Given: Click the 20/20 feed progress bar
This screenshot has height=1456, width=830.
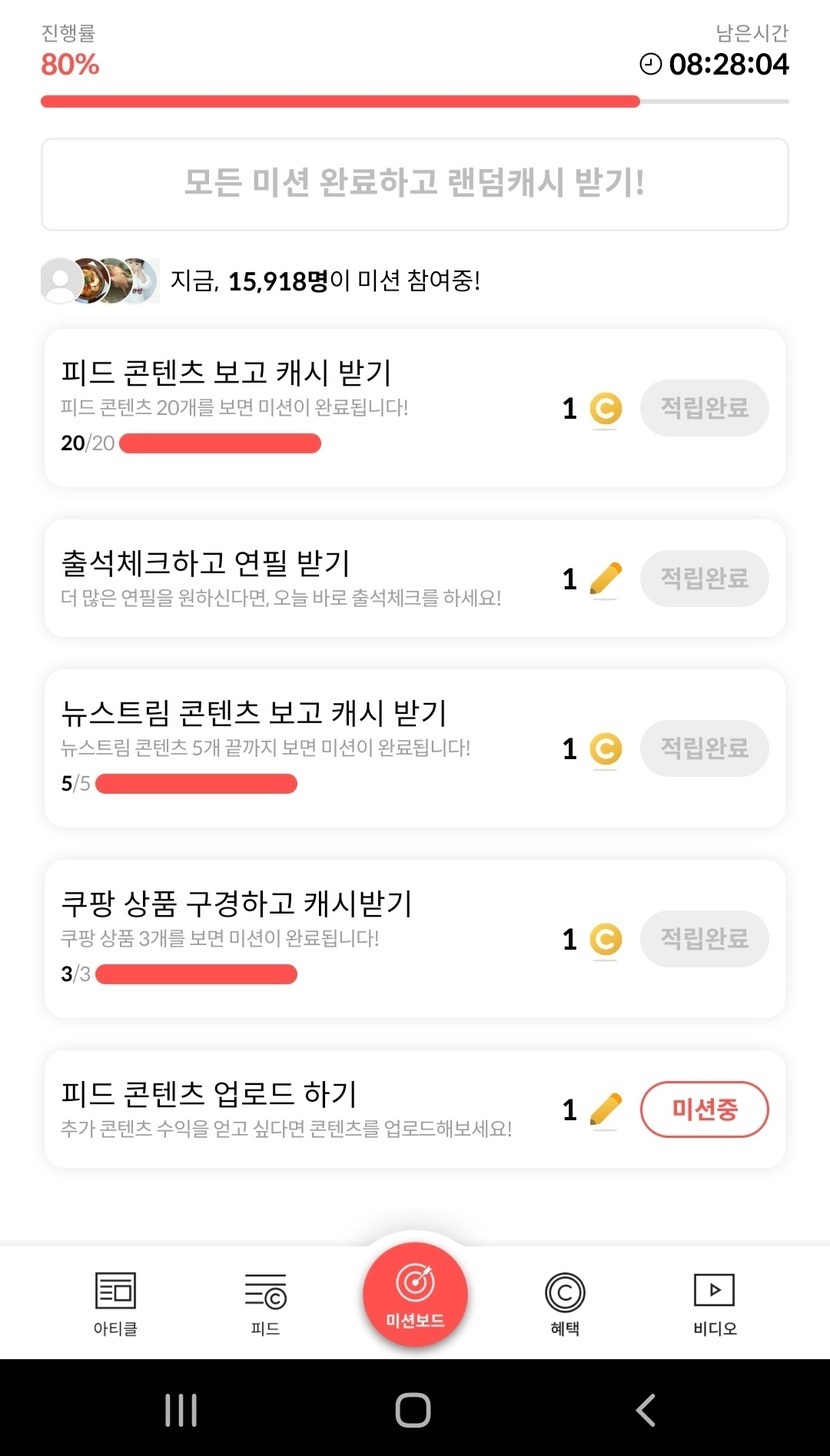Looking at the screenshot, I should tap(220, 443).
